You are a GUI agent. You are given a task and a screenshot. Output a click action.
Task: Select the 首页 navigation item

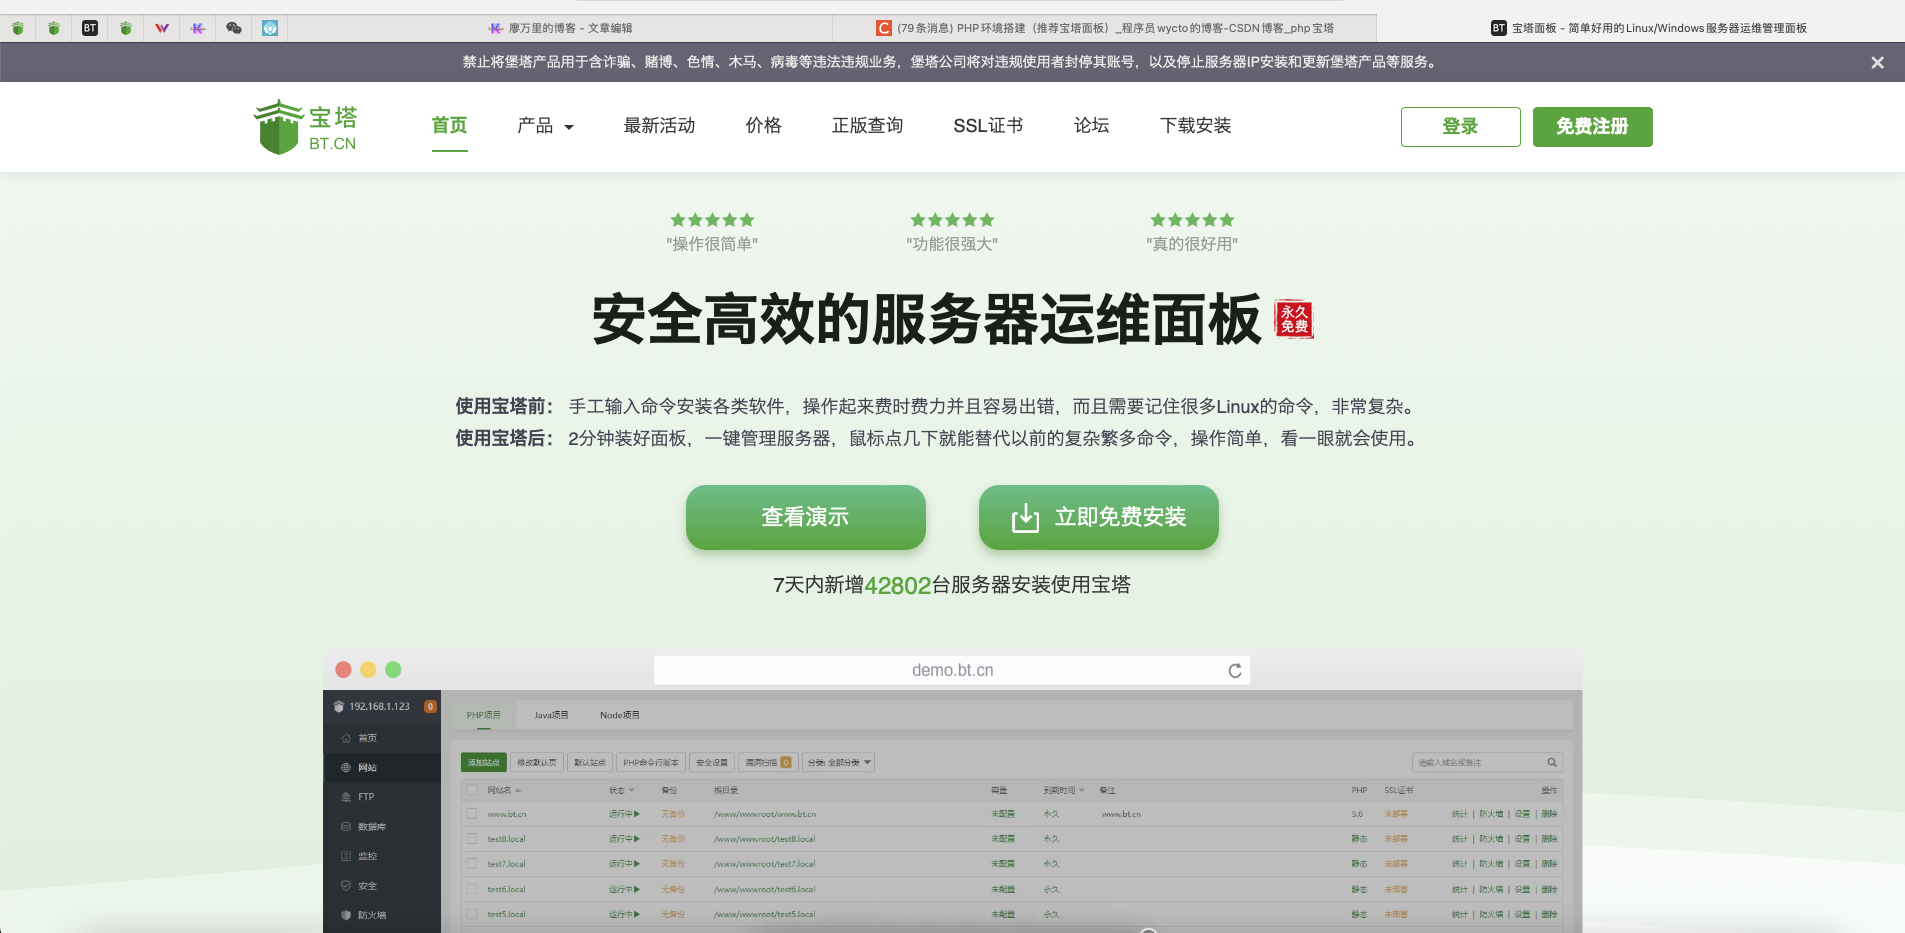(449, 126)
